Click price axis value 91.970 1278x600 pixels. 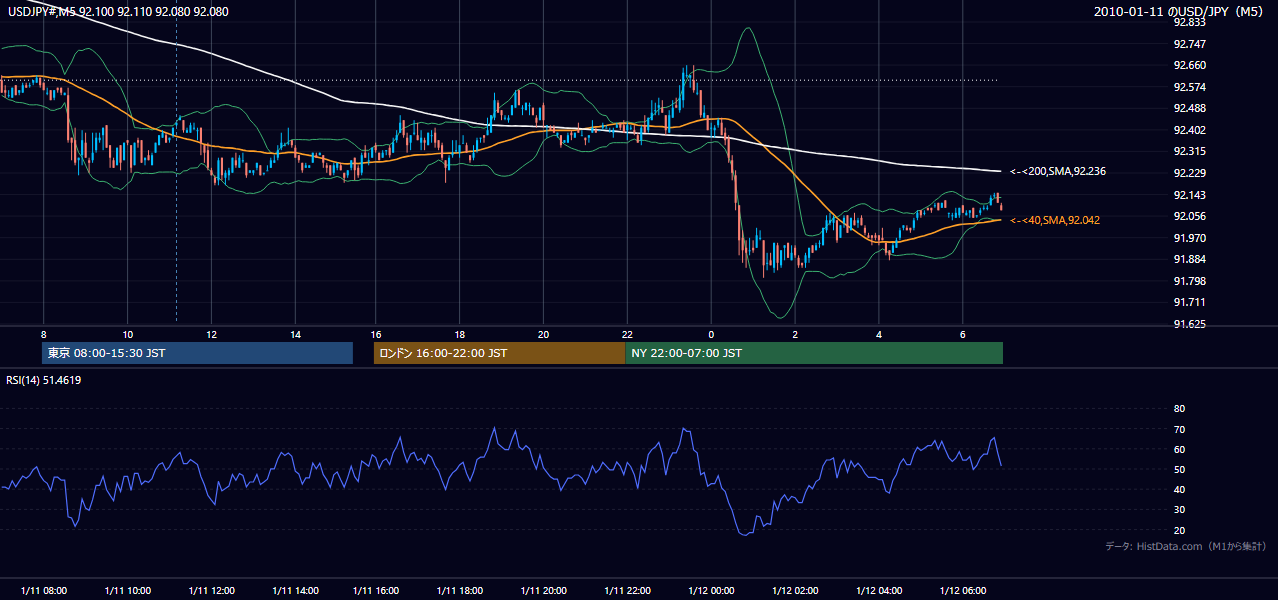click(1189, 238)
